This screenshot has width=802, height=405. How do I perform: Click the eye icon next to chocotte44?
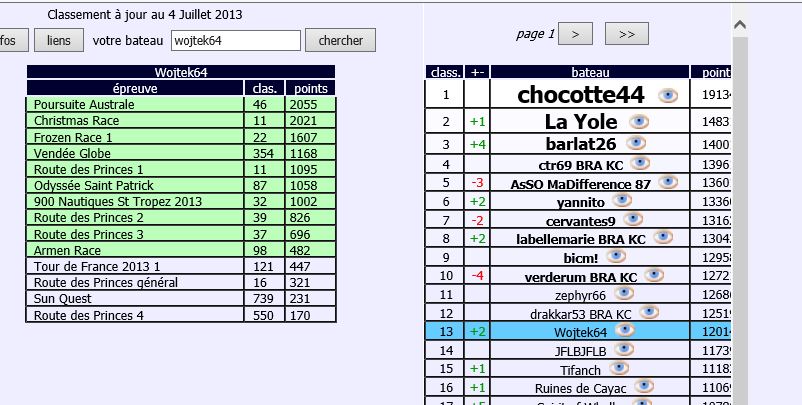click(668, 96)
